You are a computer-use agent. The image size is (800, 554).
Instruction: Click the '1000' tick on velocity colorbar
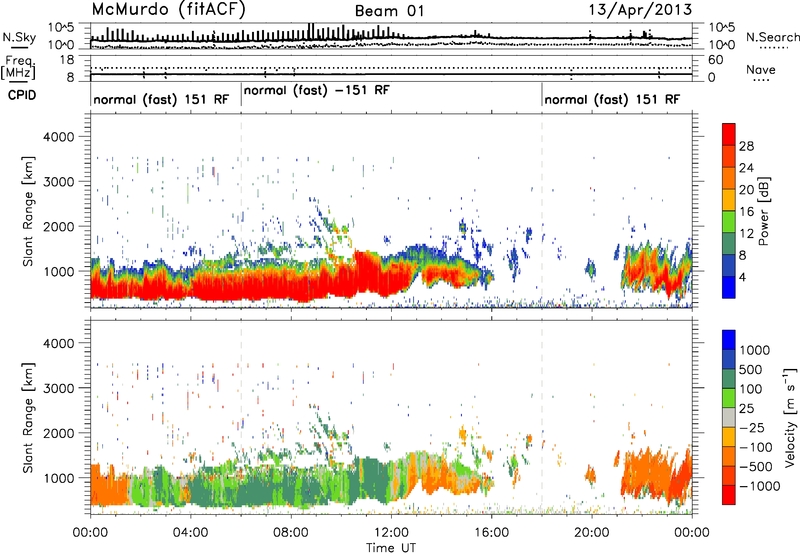(x=755, y=350)
